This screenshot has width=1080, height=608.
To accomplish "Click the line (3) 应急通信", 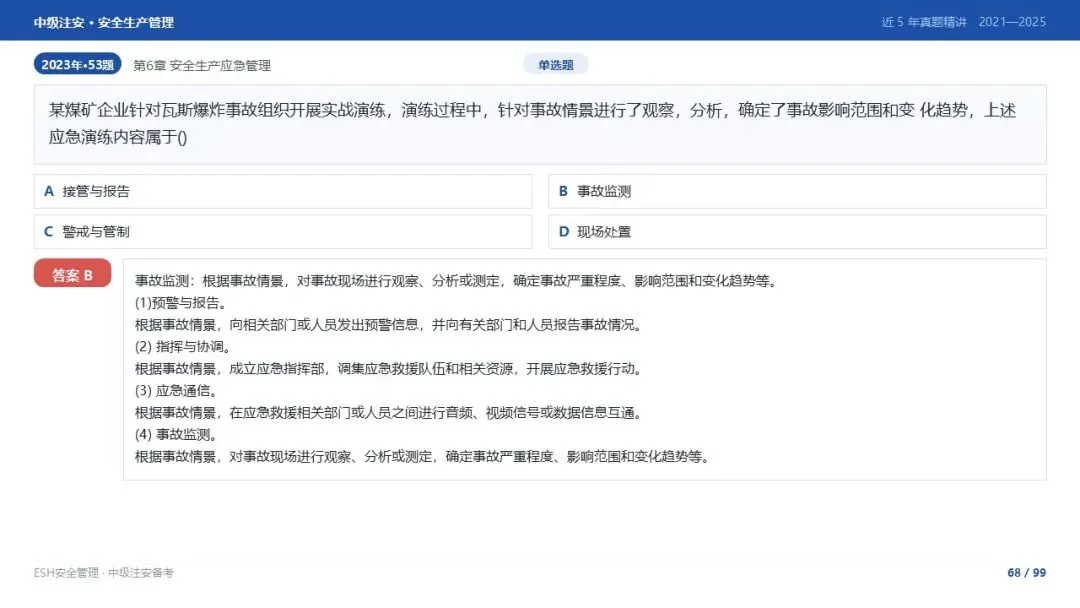I will click(178, 391).
